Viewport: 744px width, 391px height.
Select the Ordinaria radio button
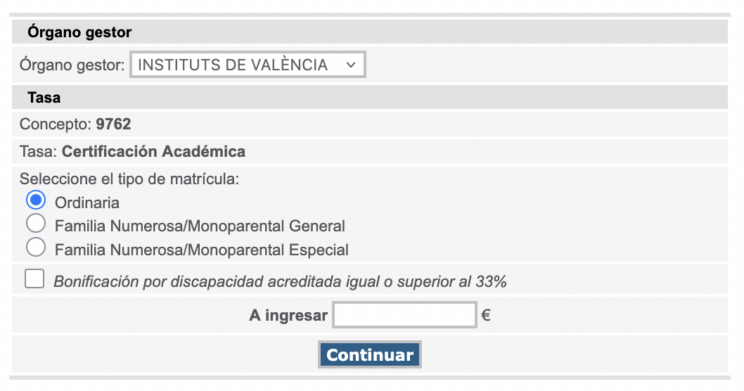coord(36,200)
